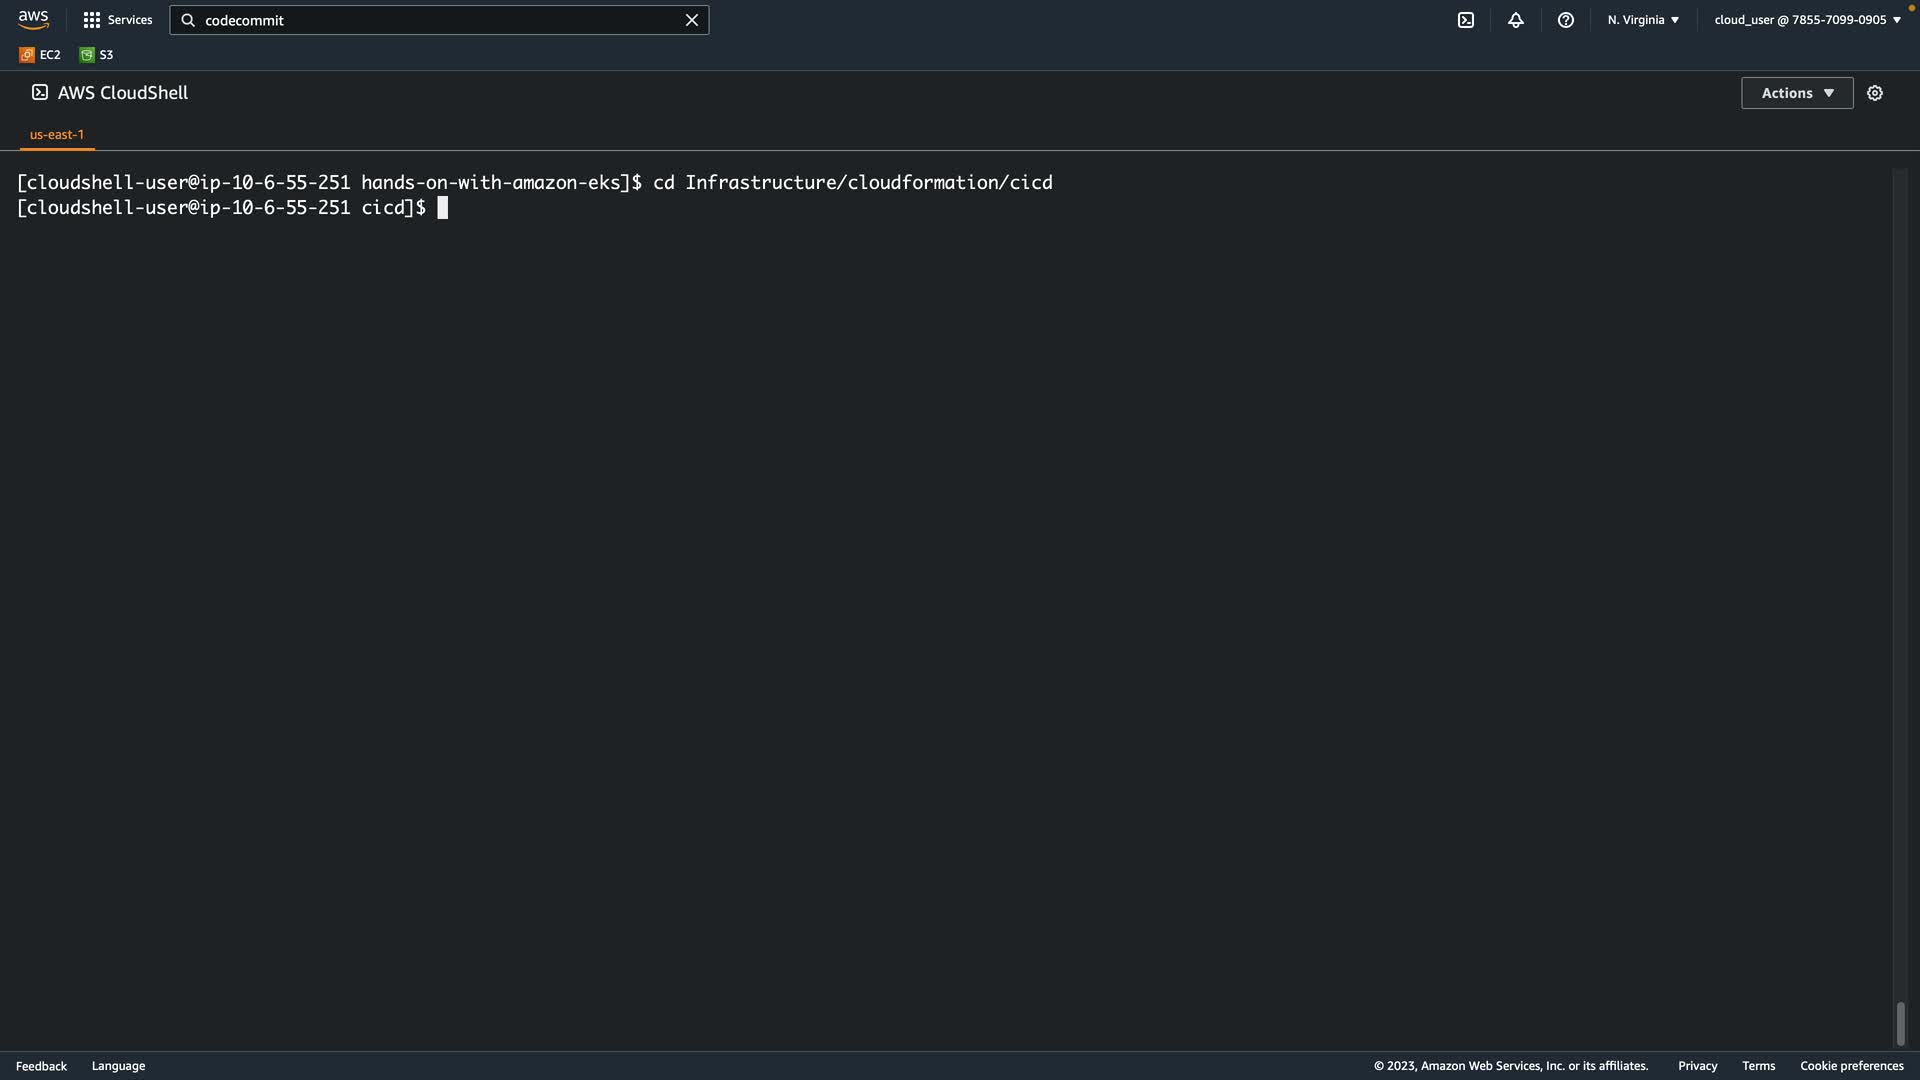Open the notifications bell

(1515, 20)
